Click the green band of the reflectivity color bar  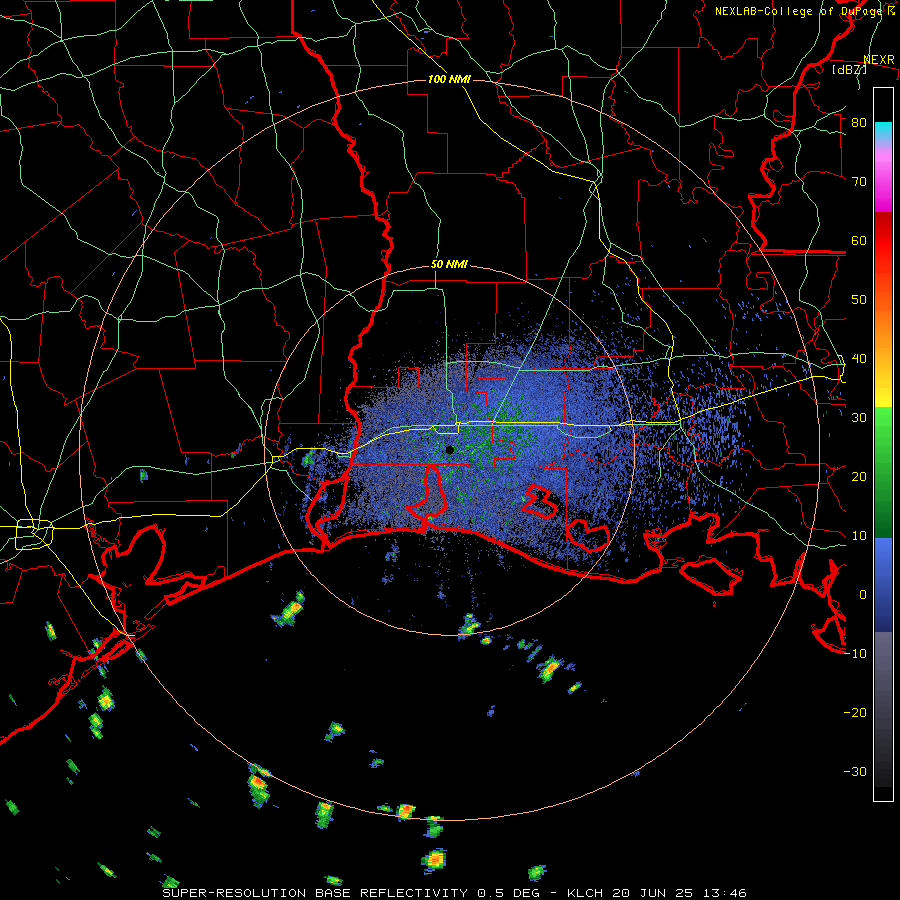(883, 472)
